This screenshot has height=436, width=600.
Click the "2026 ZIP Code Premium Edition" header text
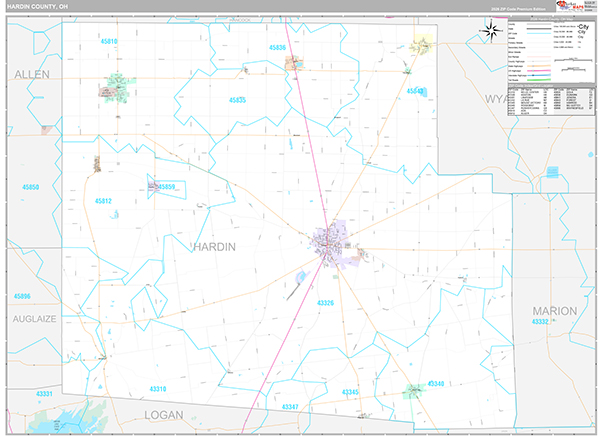(x=518, y=9)
